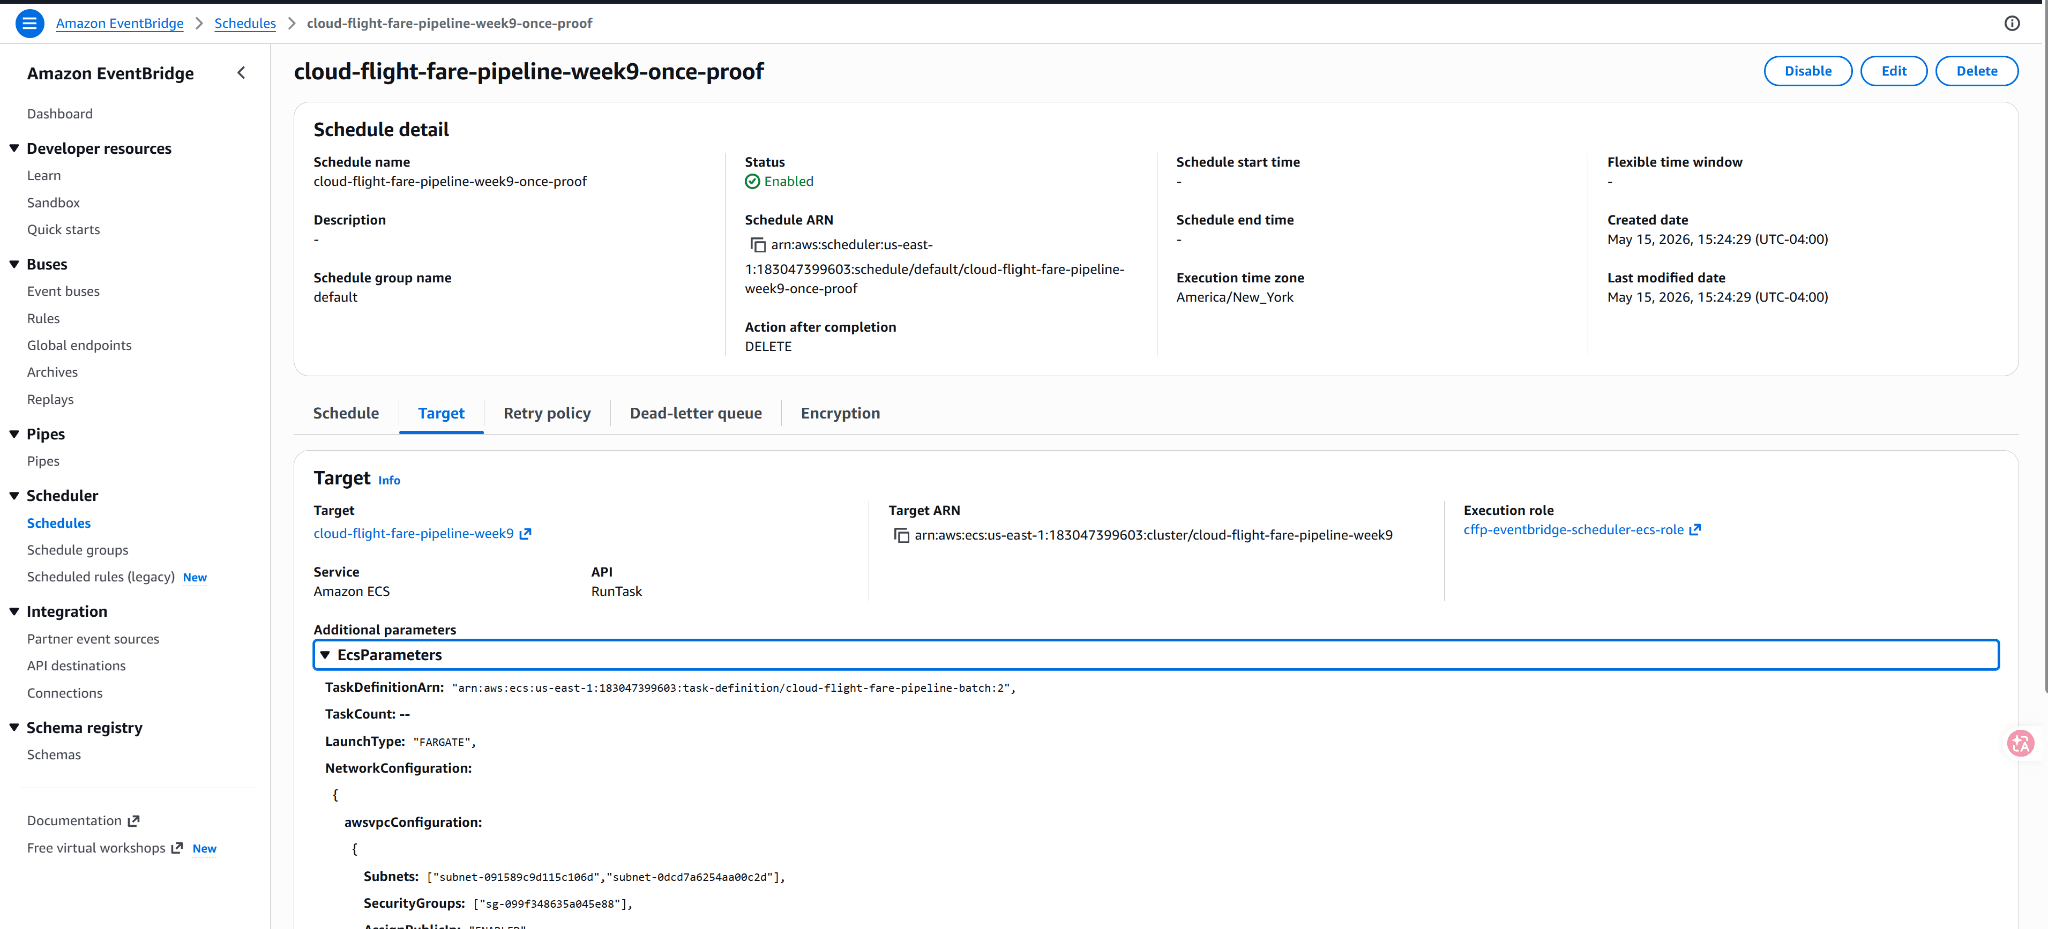Collapse the Integration section
2048x929 pixels.
point(14,612)
